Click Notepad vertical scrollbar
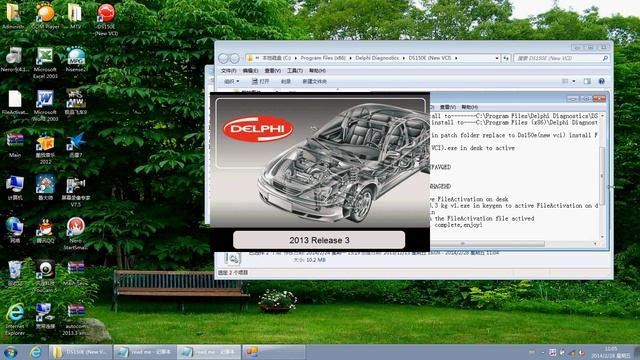Image resolution: width=640 pixels, height=360 pixels. (602, 176)
